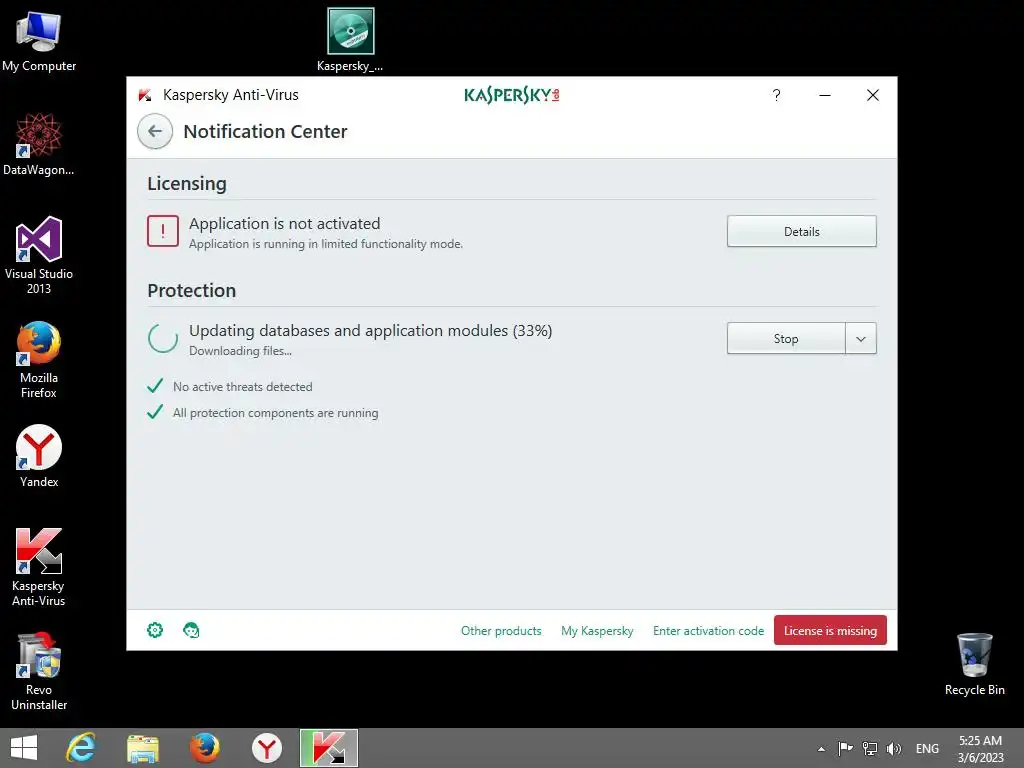The height and width of the screenshot is (768, 1024).
Task: Click the 'Downloading files...' status text
Action: 240,351
